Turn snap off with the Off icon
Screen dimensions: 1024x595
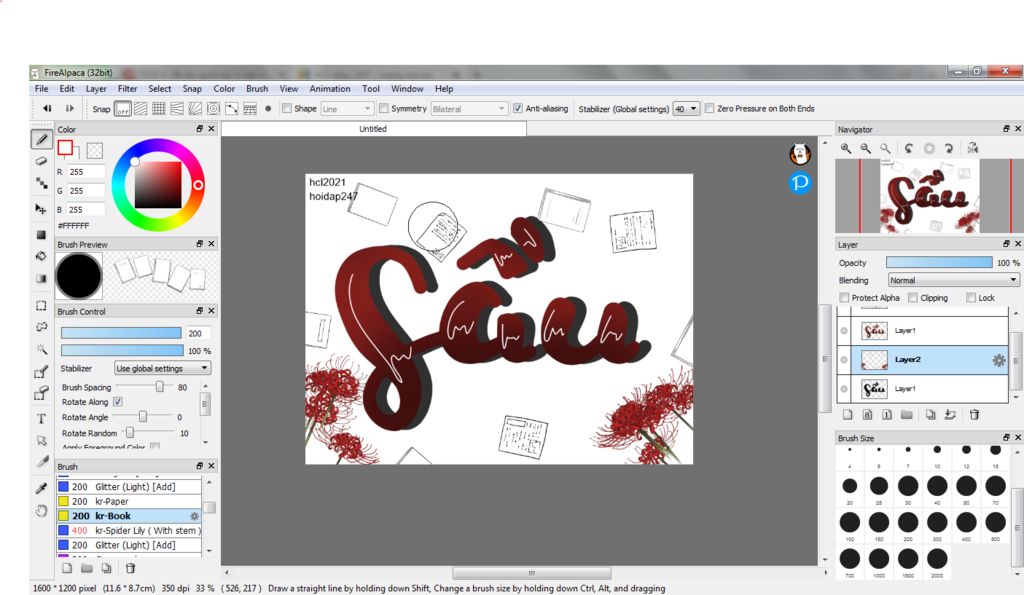click(x=122, y=109)
